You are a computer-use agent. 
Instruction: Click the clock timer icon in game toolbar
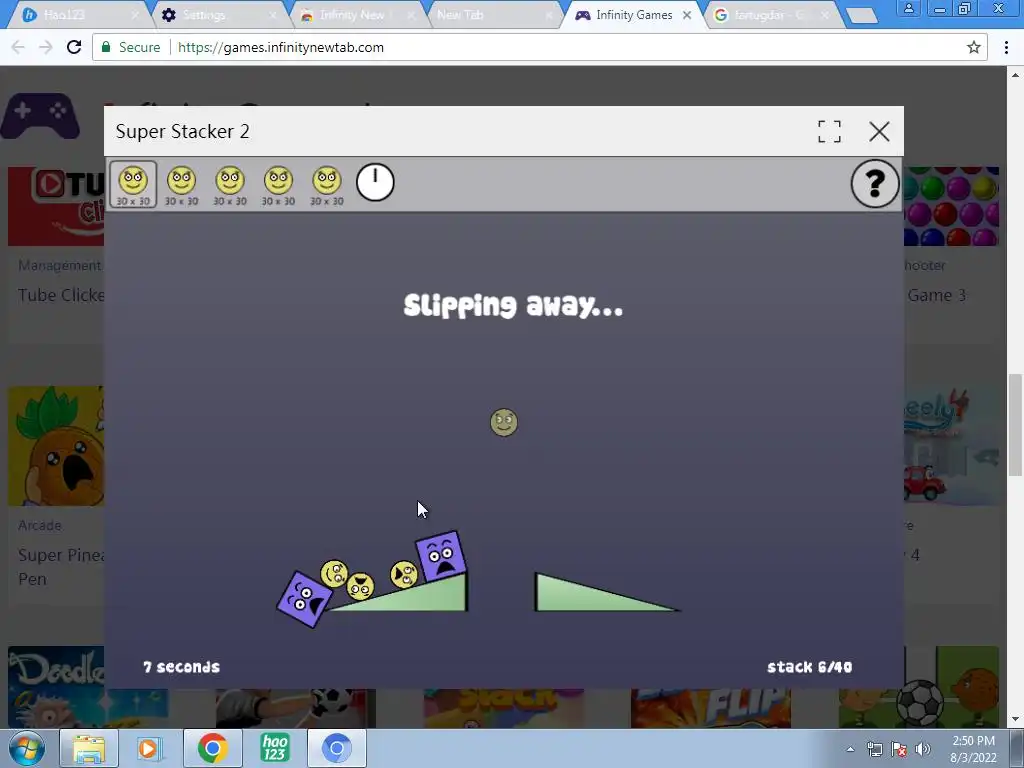coord(376,182)
